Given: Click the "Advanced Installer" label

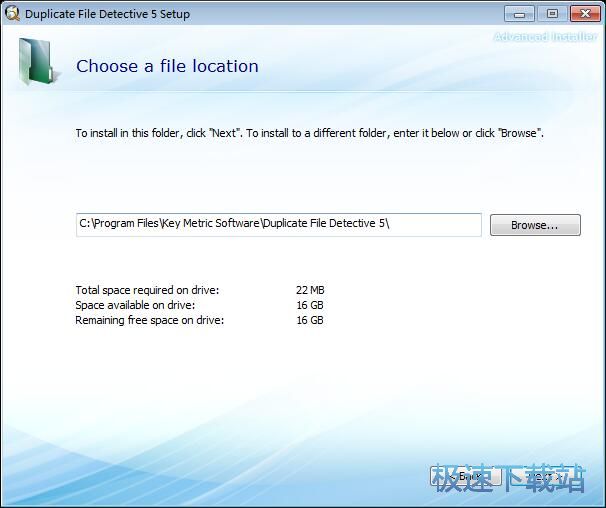Looking at the screenshot, I should click(x=545, y=37).
